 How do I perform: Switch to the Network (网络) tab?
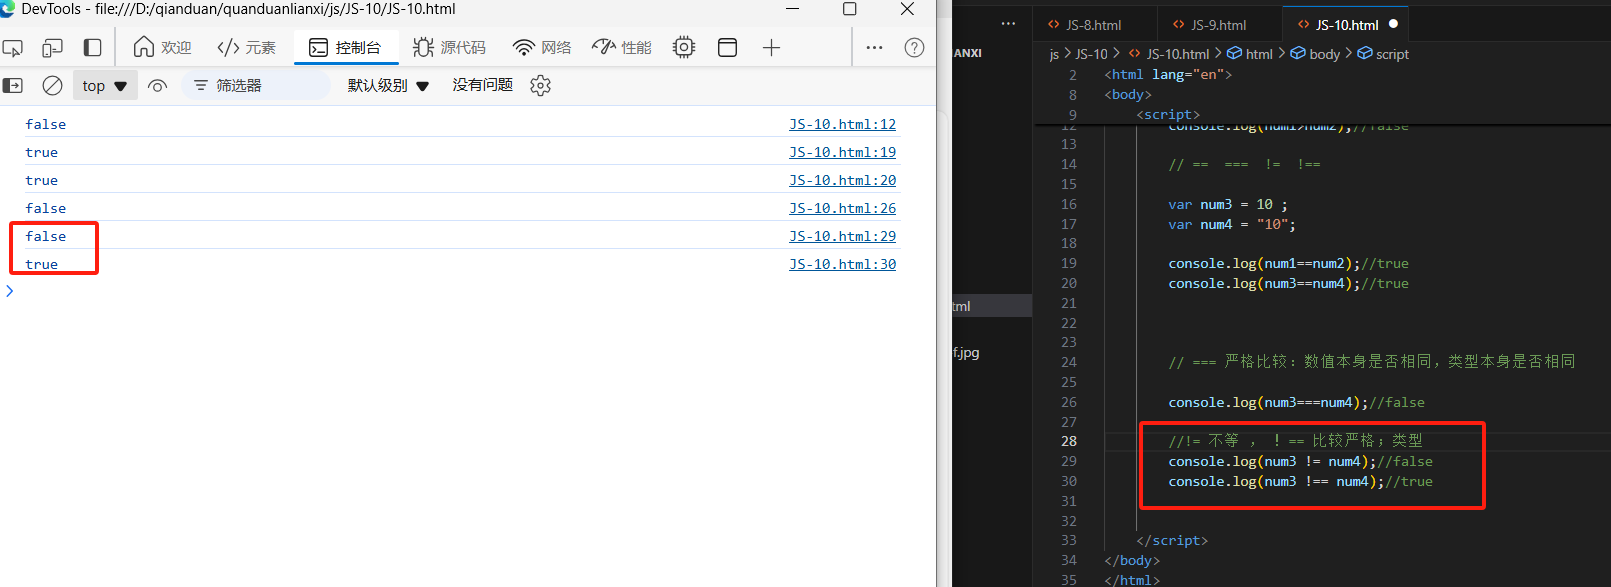542,48
